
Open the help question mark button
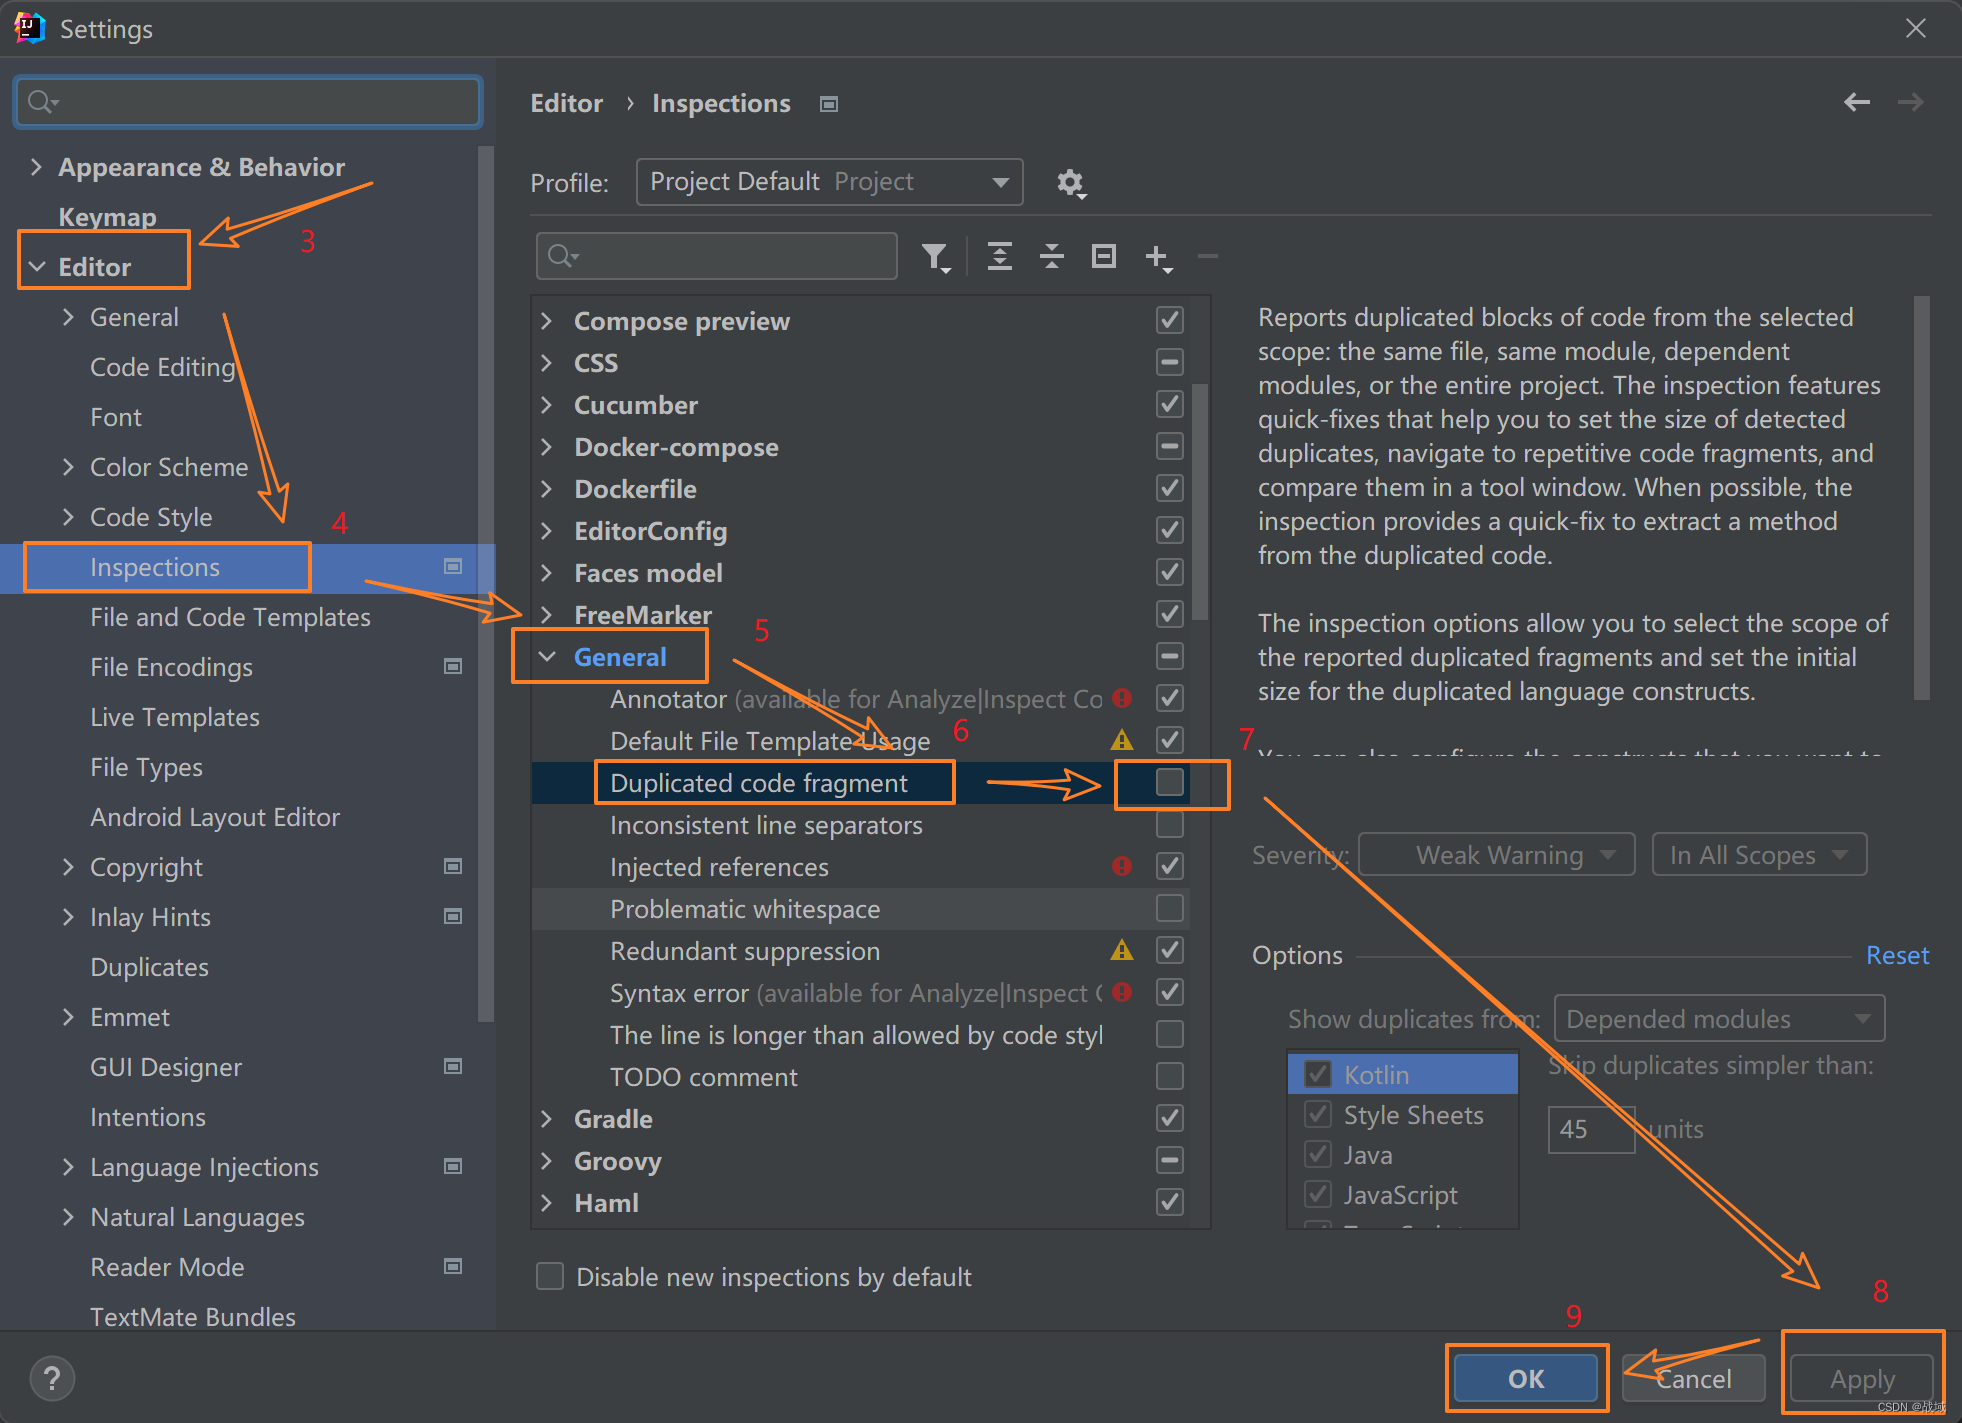click(52, 1378)
